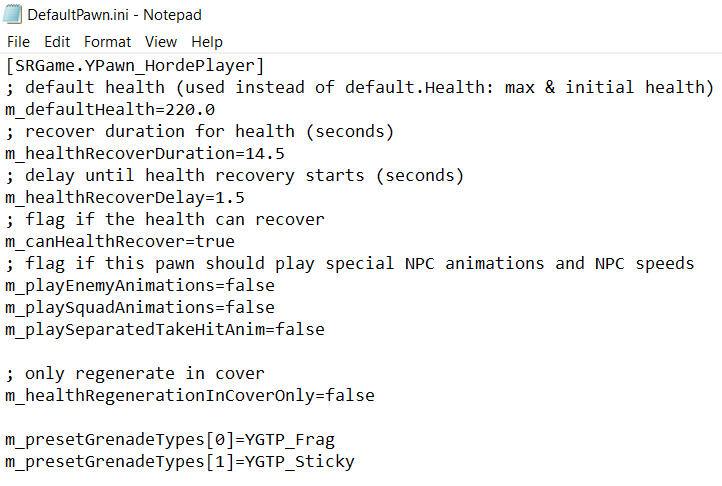Open the View menu
The width and height of the screenshot is (722, 486).
[x=160, y=42]
